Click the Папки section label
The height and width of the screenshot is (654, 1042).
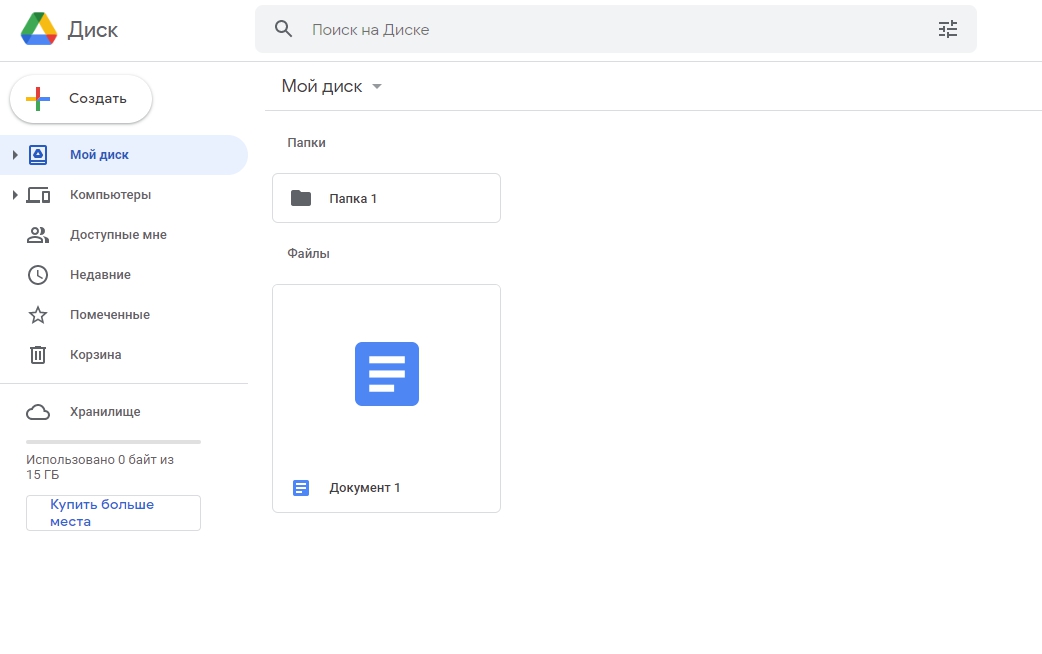[x=306, y=143]
